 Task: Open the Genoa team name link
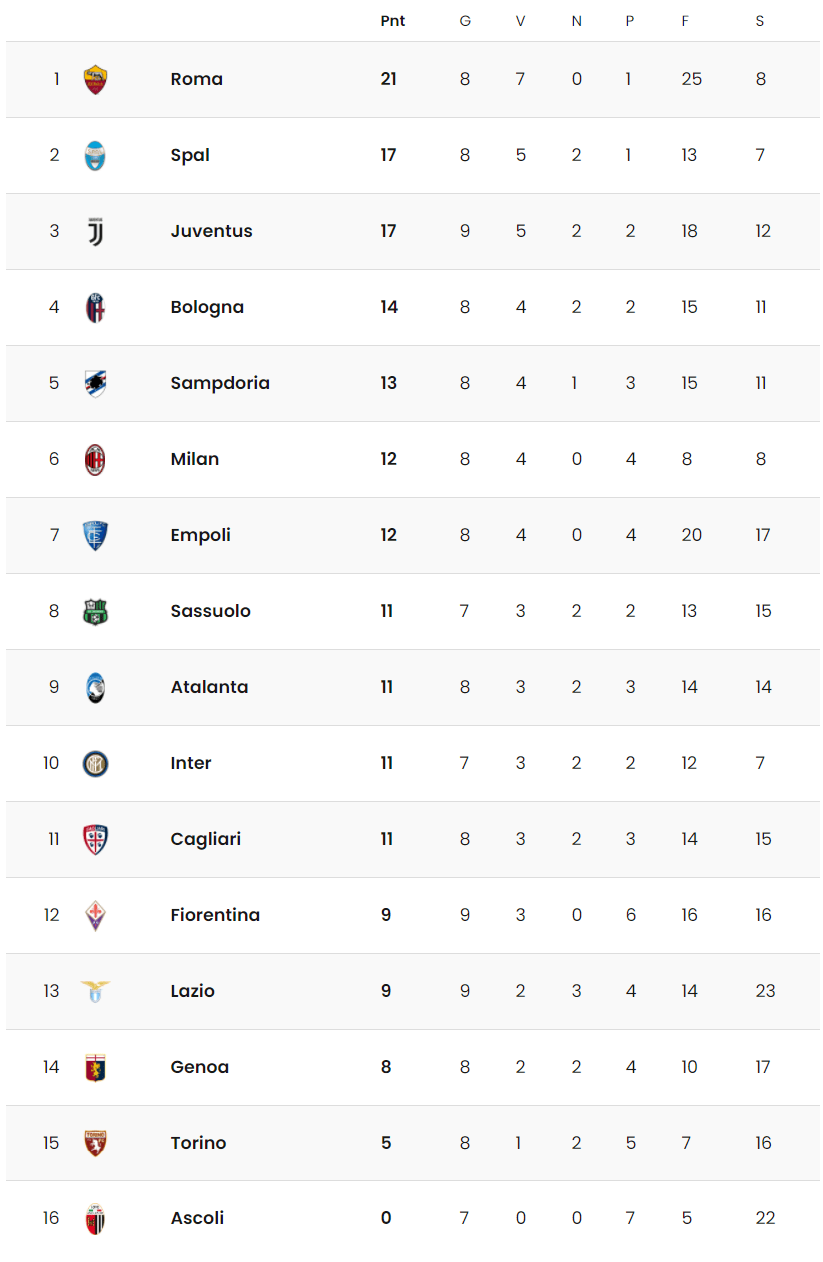[200, 1067]
